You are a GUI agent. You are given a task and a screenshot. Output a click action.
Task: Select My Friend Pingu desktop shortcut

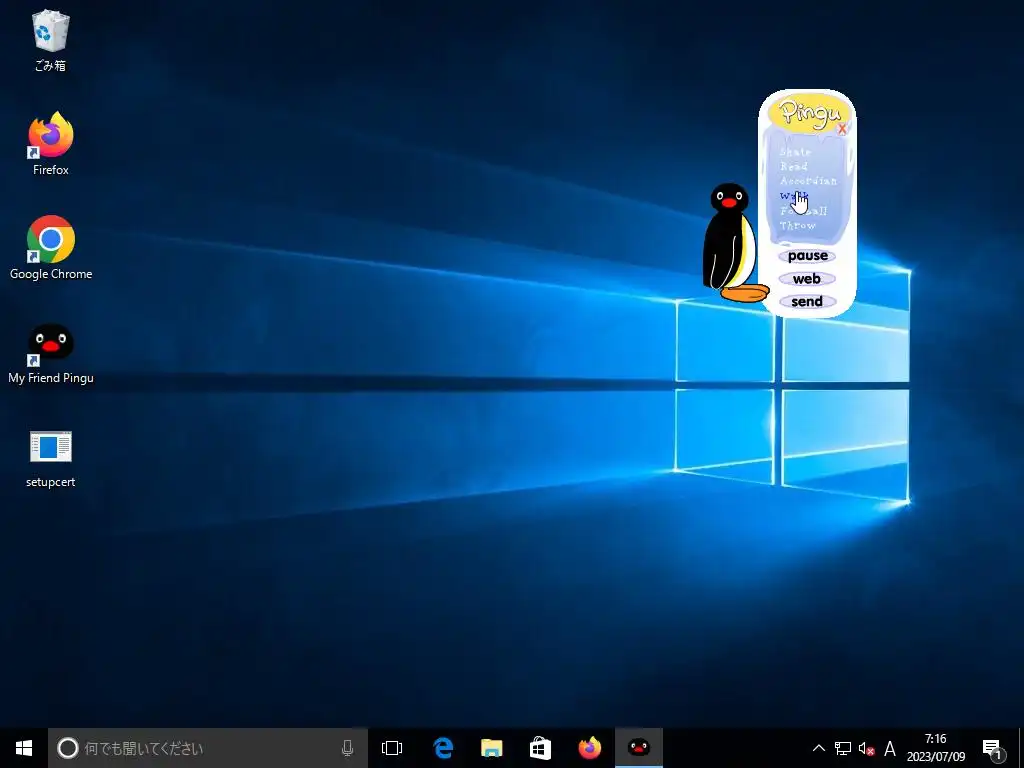coord(51,353)
